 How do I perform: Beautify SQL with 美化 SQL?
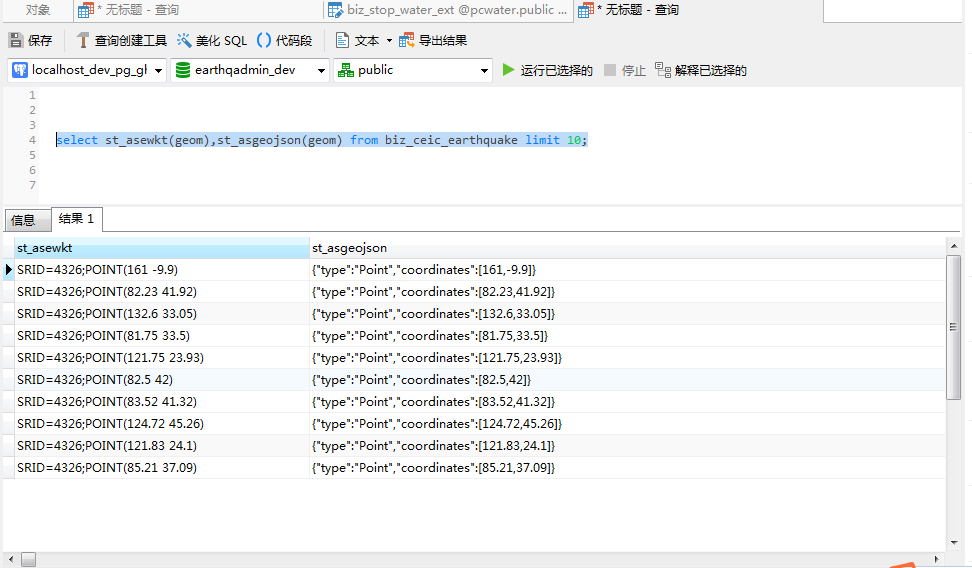(211, 41)
